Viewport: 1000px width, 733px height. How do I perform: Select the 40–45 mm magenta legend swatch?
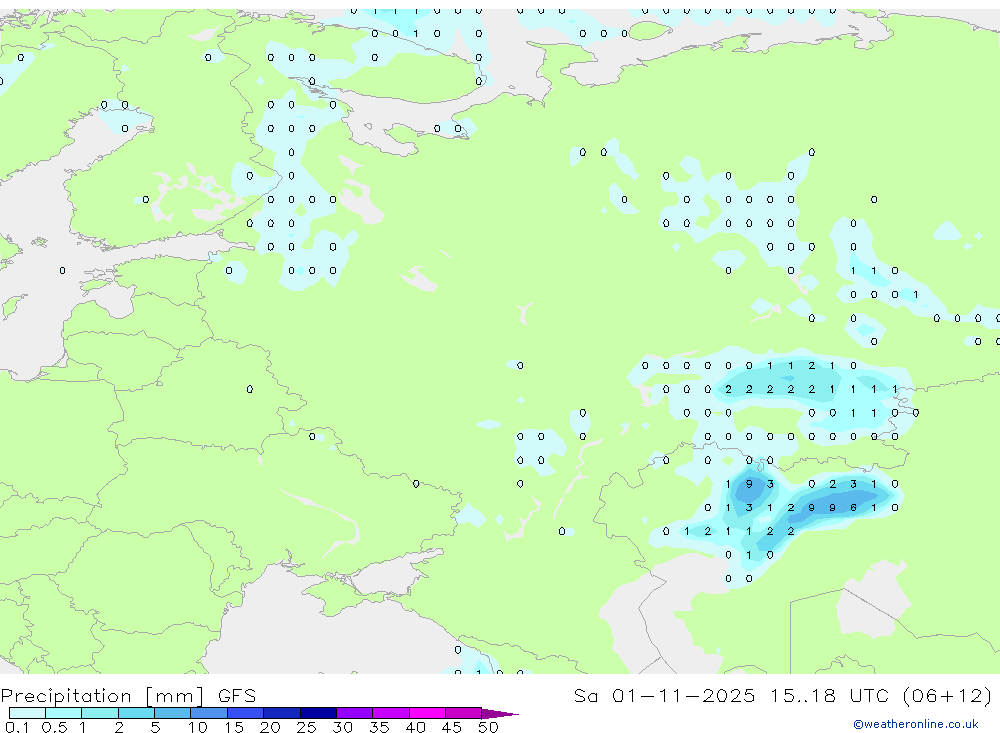click(x=427, y=713)
